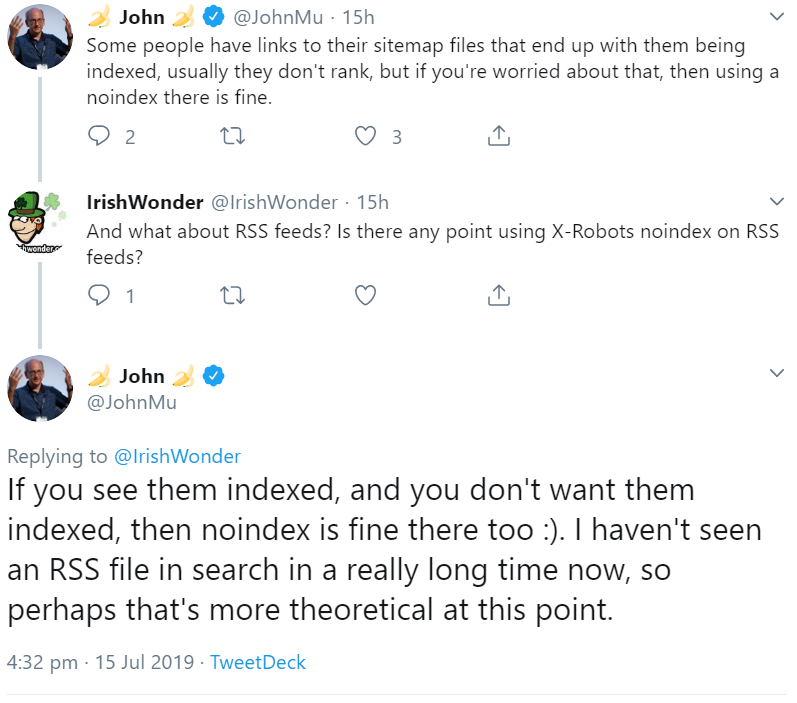Share John's sitemap noindex tweet
The image size is (797, 703).
click(499, 136)
